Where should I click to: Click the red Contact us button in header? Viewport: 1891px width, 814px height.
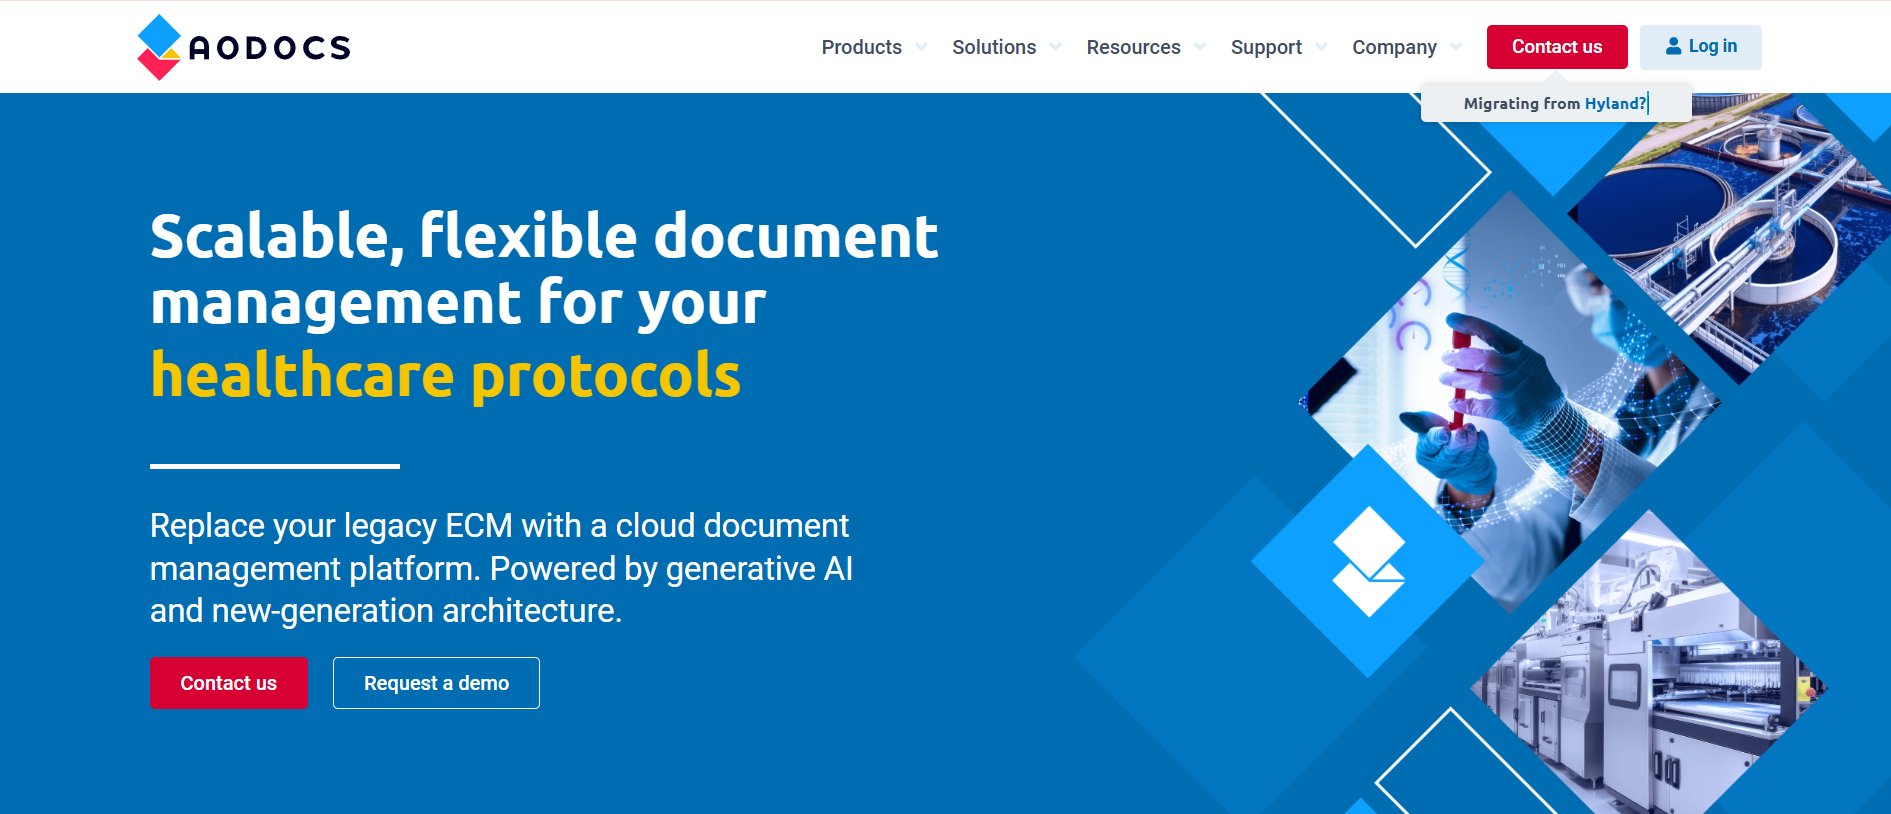tap(1557, 47)
